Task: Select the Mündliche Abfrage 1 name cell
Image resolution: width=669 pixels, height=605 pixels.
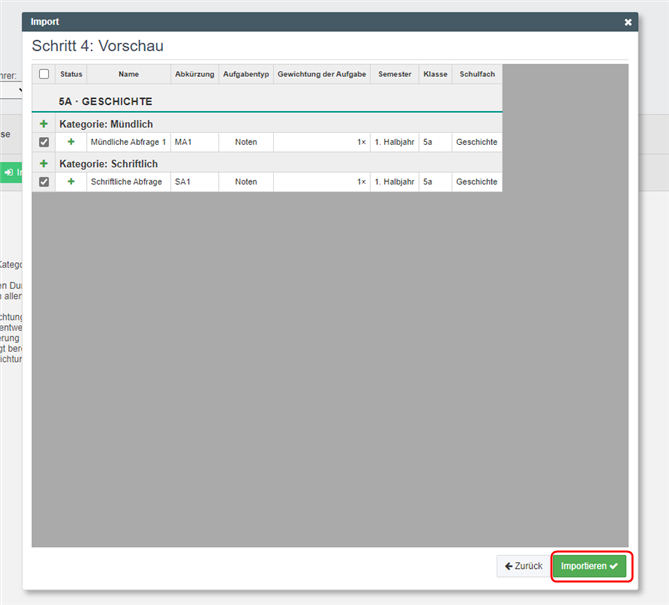Action: click(128, 143)
